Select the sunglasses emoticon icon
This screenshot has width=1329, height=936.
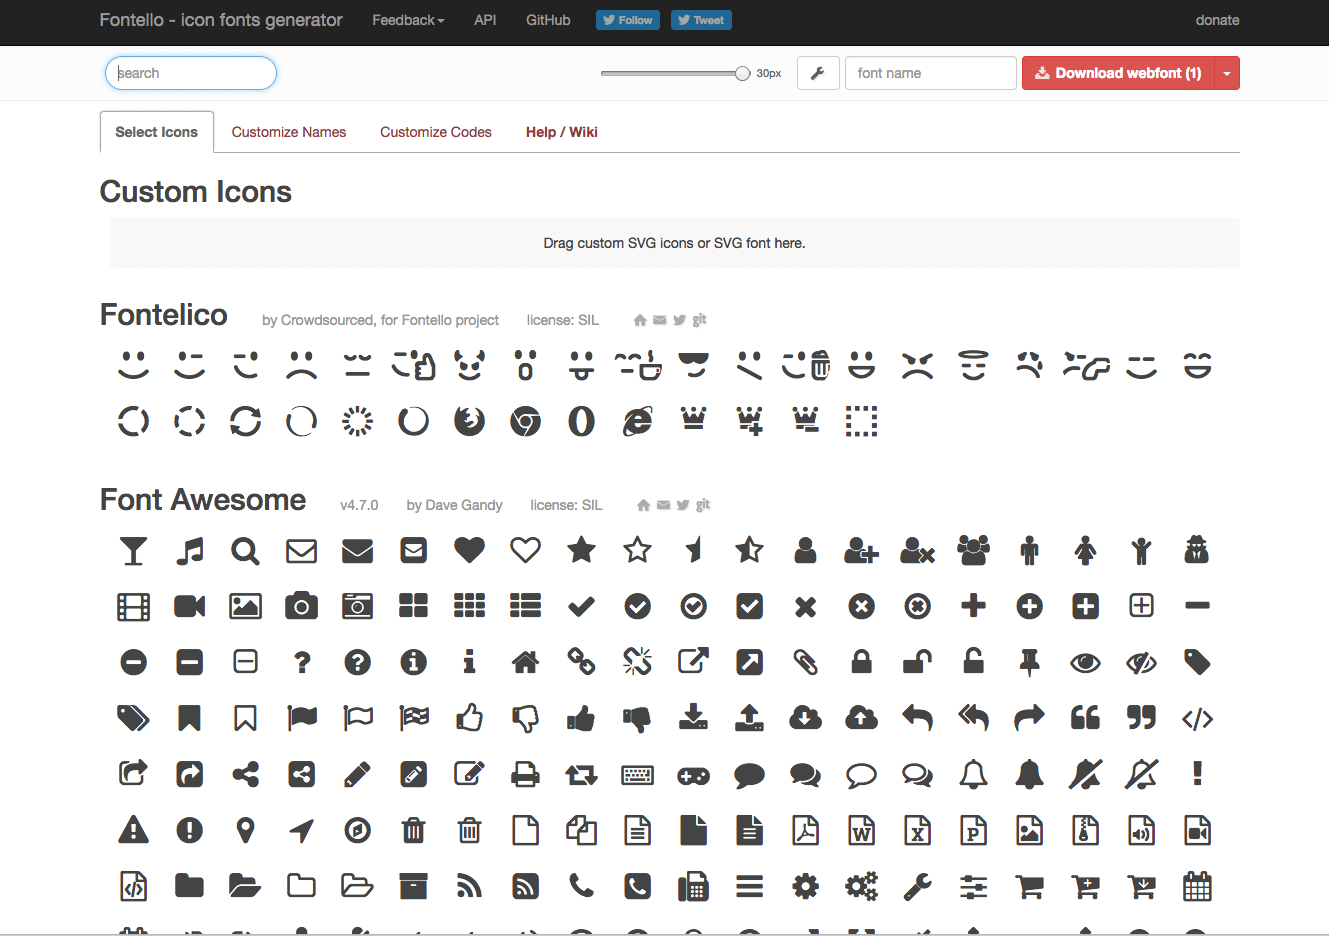click(x=693, y=366)
